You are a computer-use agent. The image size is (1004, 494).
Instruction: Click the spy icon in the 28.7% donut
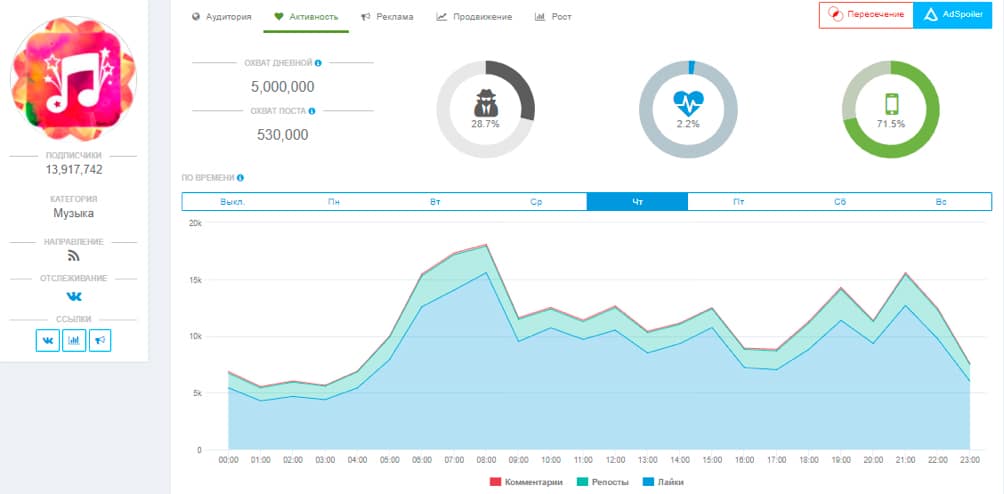click(485, 102)
